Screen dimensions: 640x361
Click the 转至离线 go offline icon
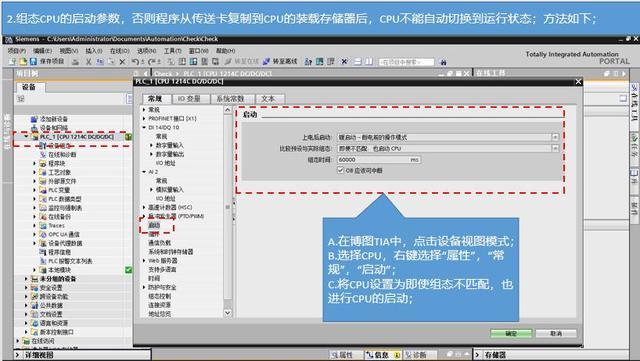tap(267, 61)
